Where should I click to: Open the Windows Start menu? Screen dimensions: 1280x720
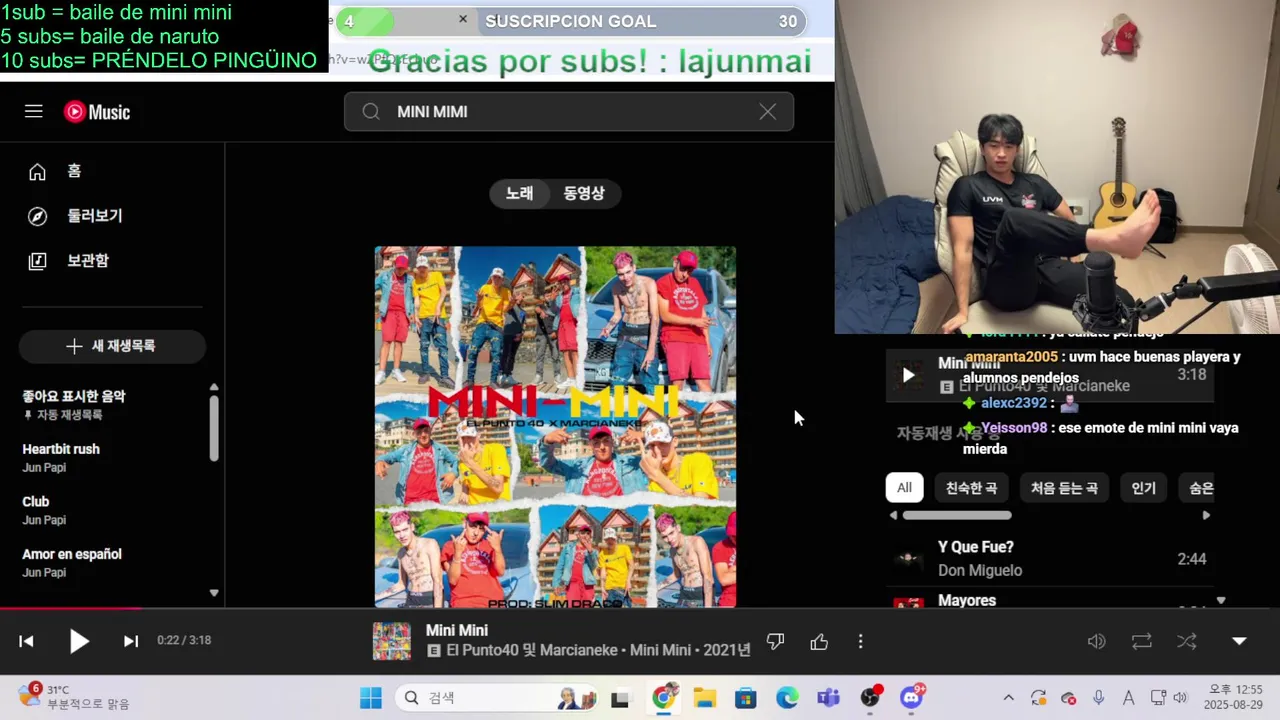point(371,698)
